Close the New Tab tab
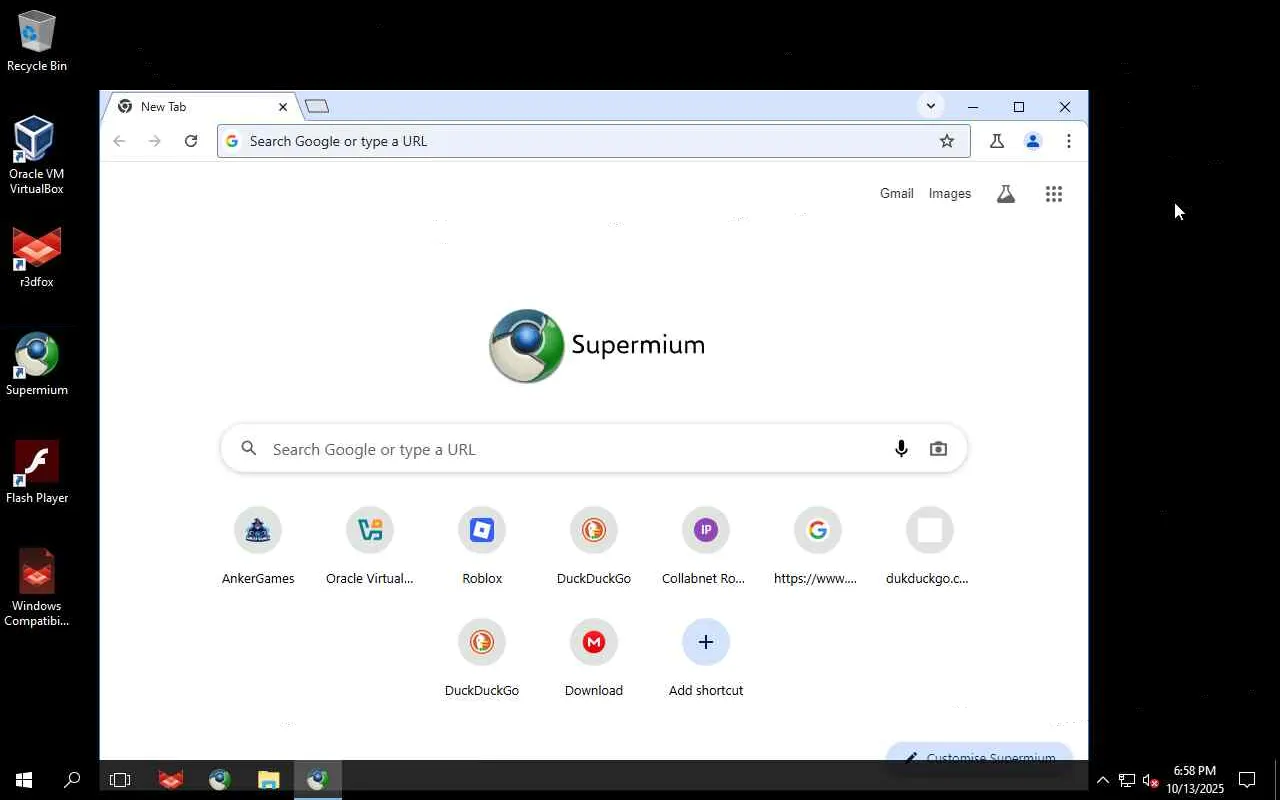 tap(283, 107)
